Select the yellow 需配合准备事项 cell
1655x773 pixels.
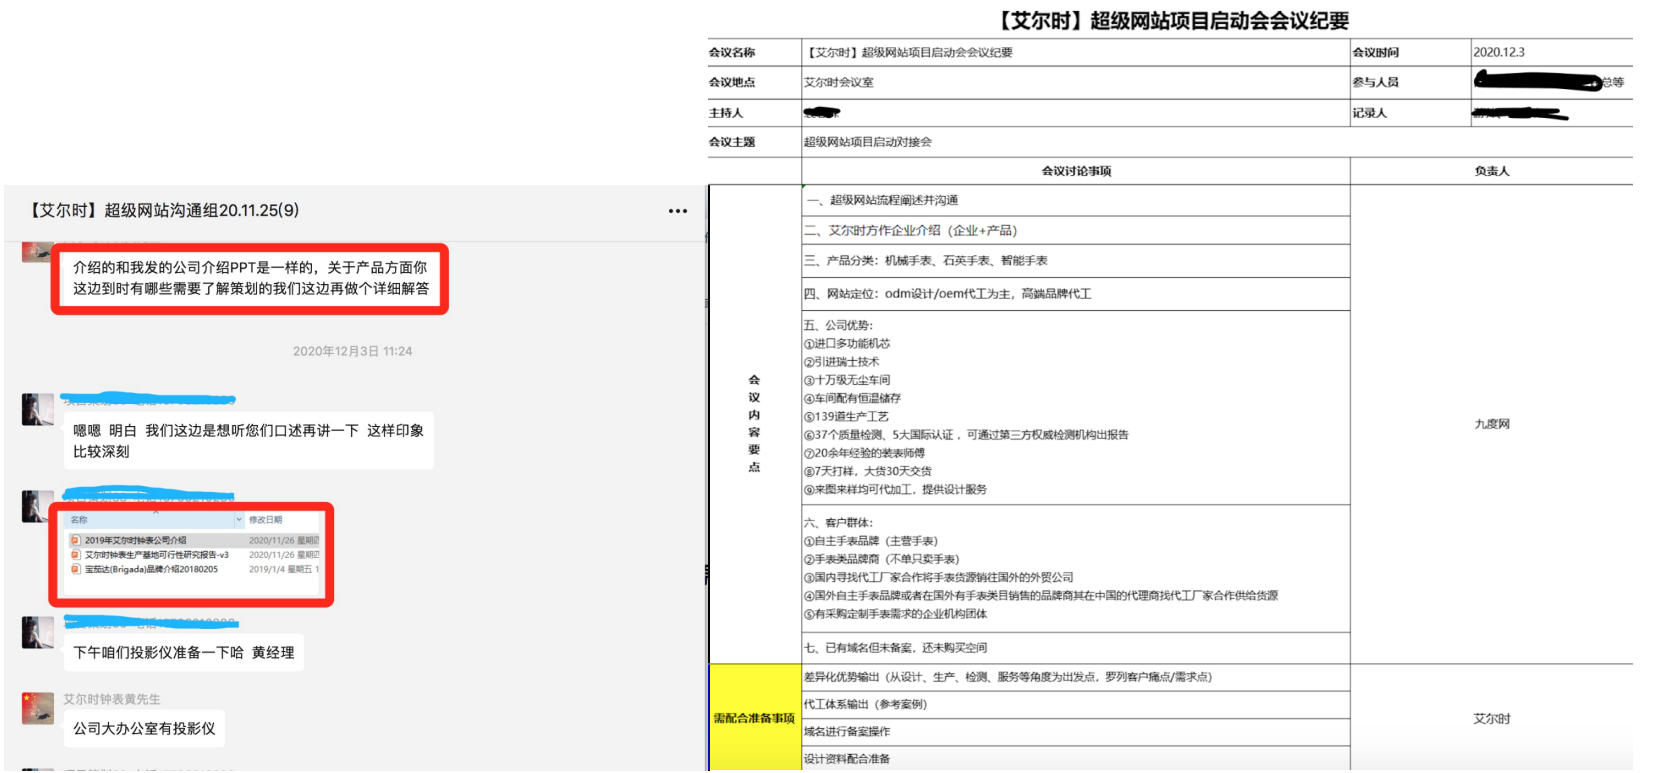[754, 718]
